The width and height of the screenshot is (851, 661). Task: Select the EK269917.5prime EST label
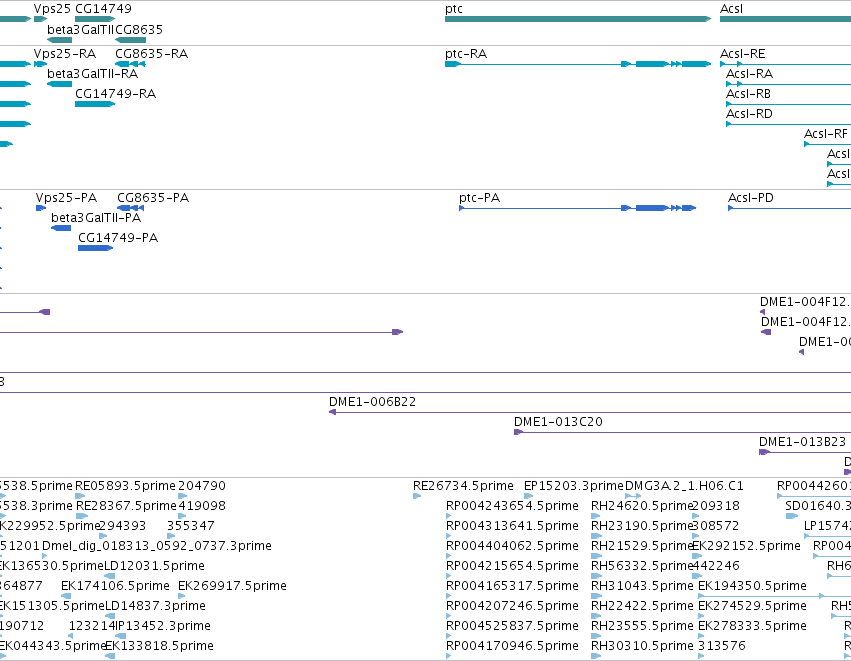232,586
